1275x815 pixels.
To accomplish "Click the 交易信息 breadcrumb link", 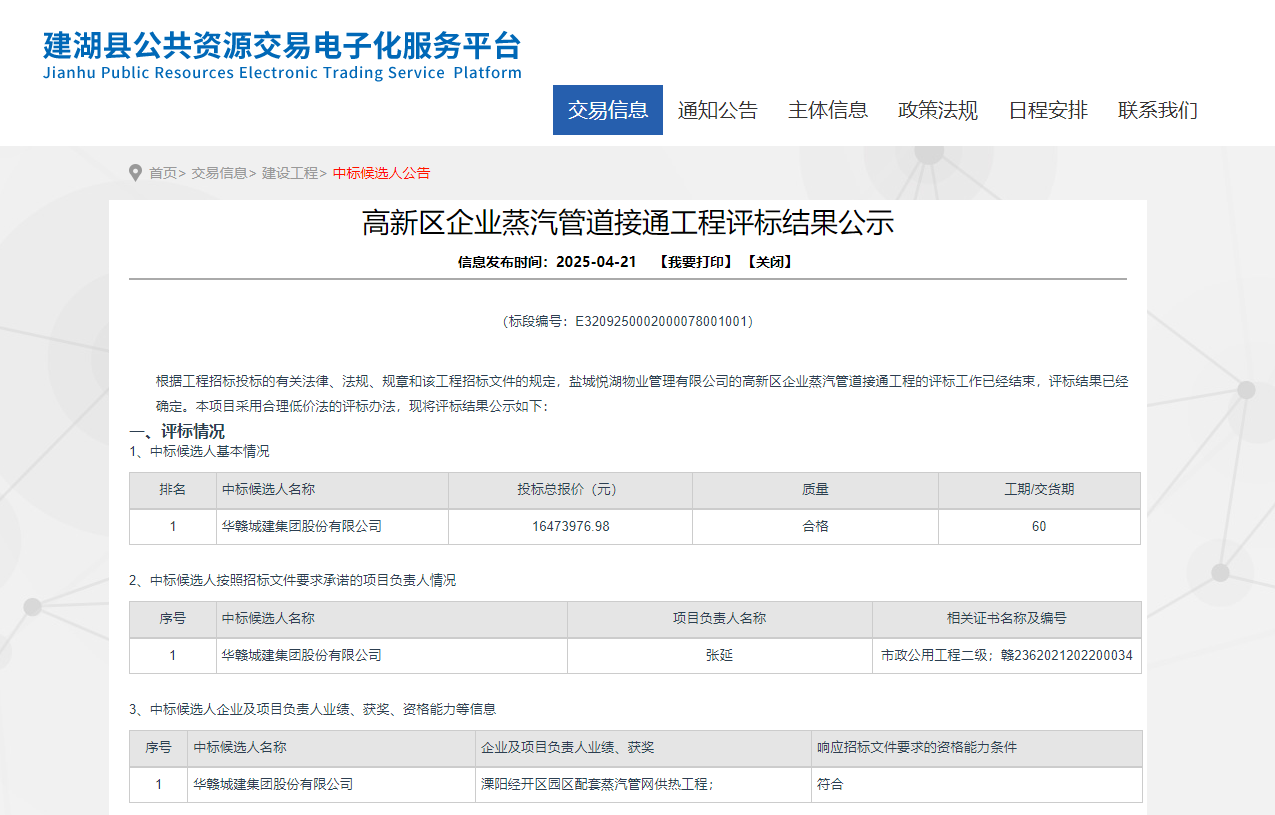I will pyautogui.click(x=219, y=173).
